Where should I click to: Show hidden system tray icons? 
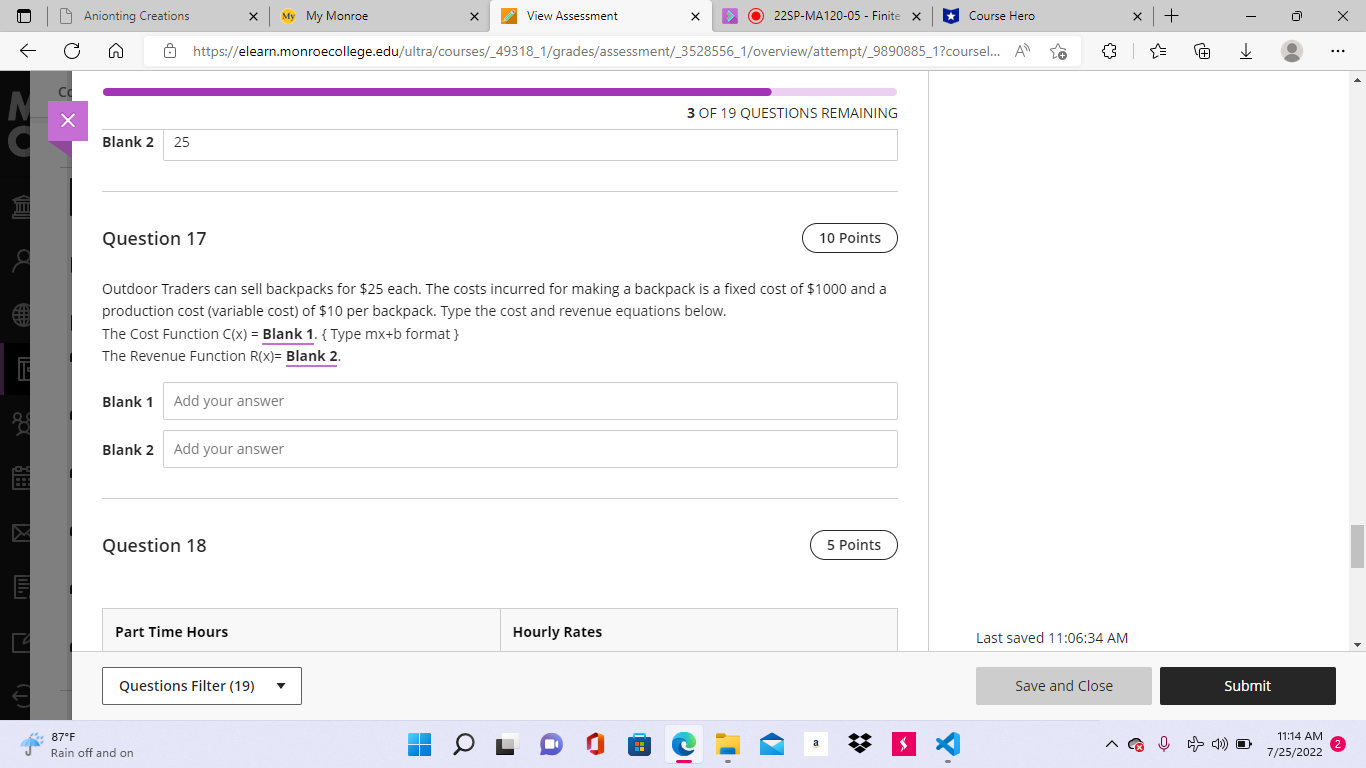pos(1111,744)
